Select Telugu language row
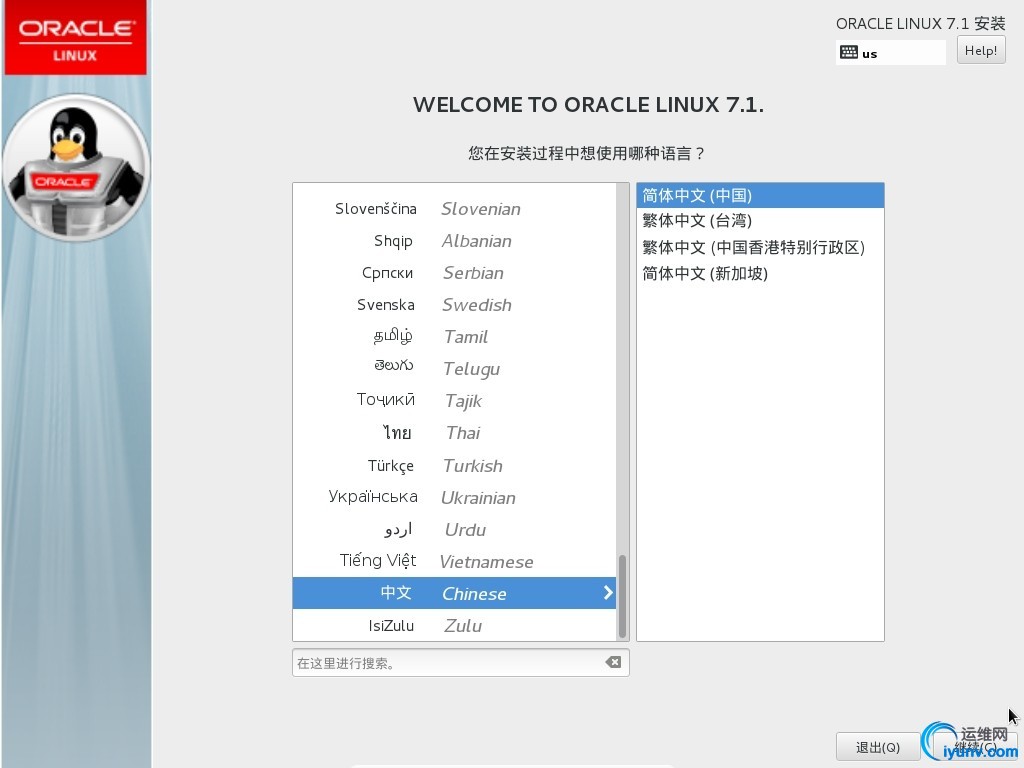This screenshot has width=1024, height=768. [x=455, y=369]
